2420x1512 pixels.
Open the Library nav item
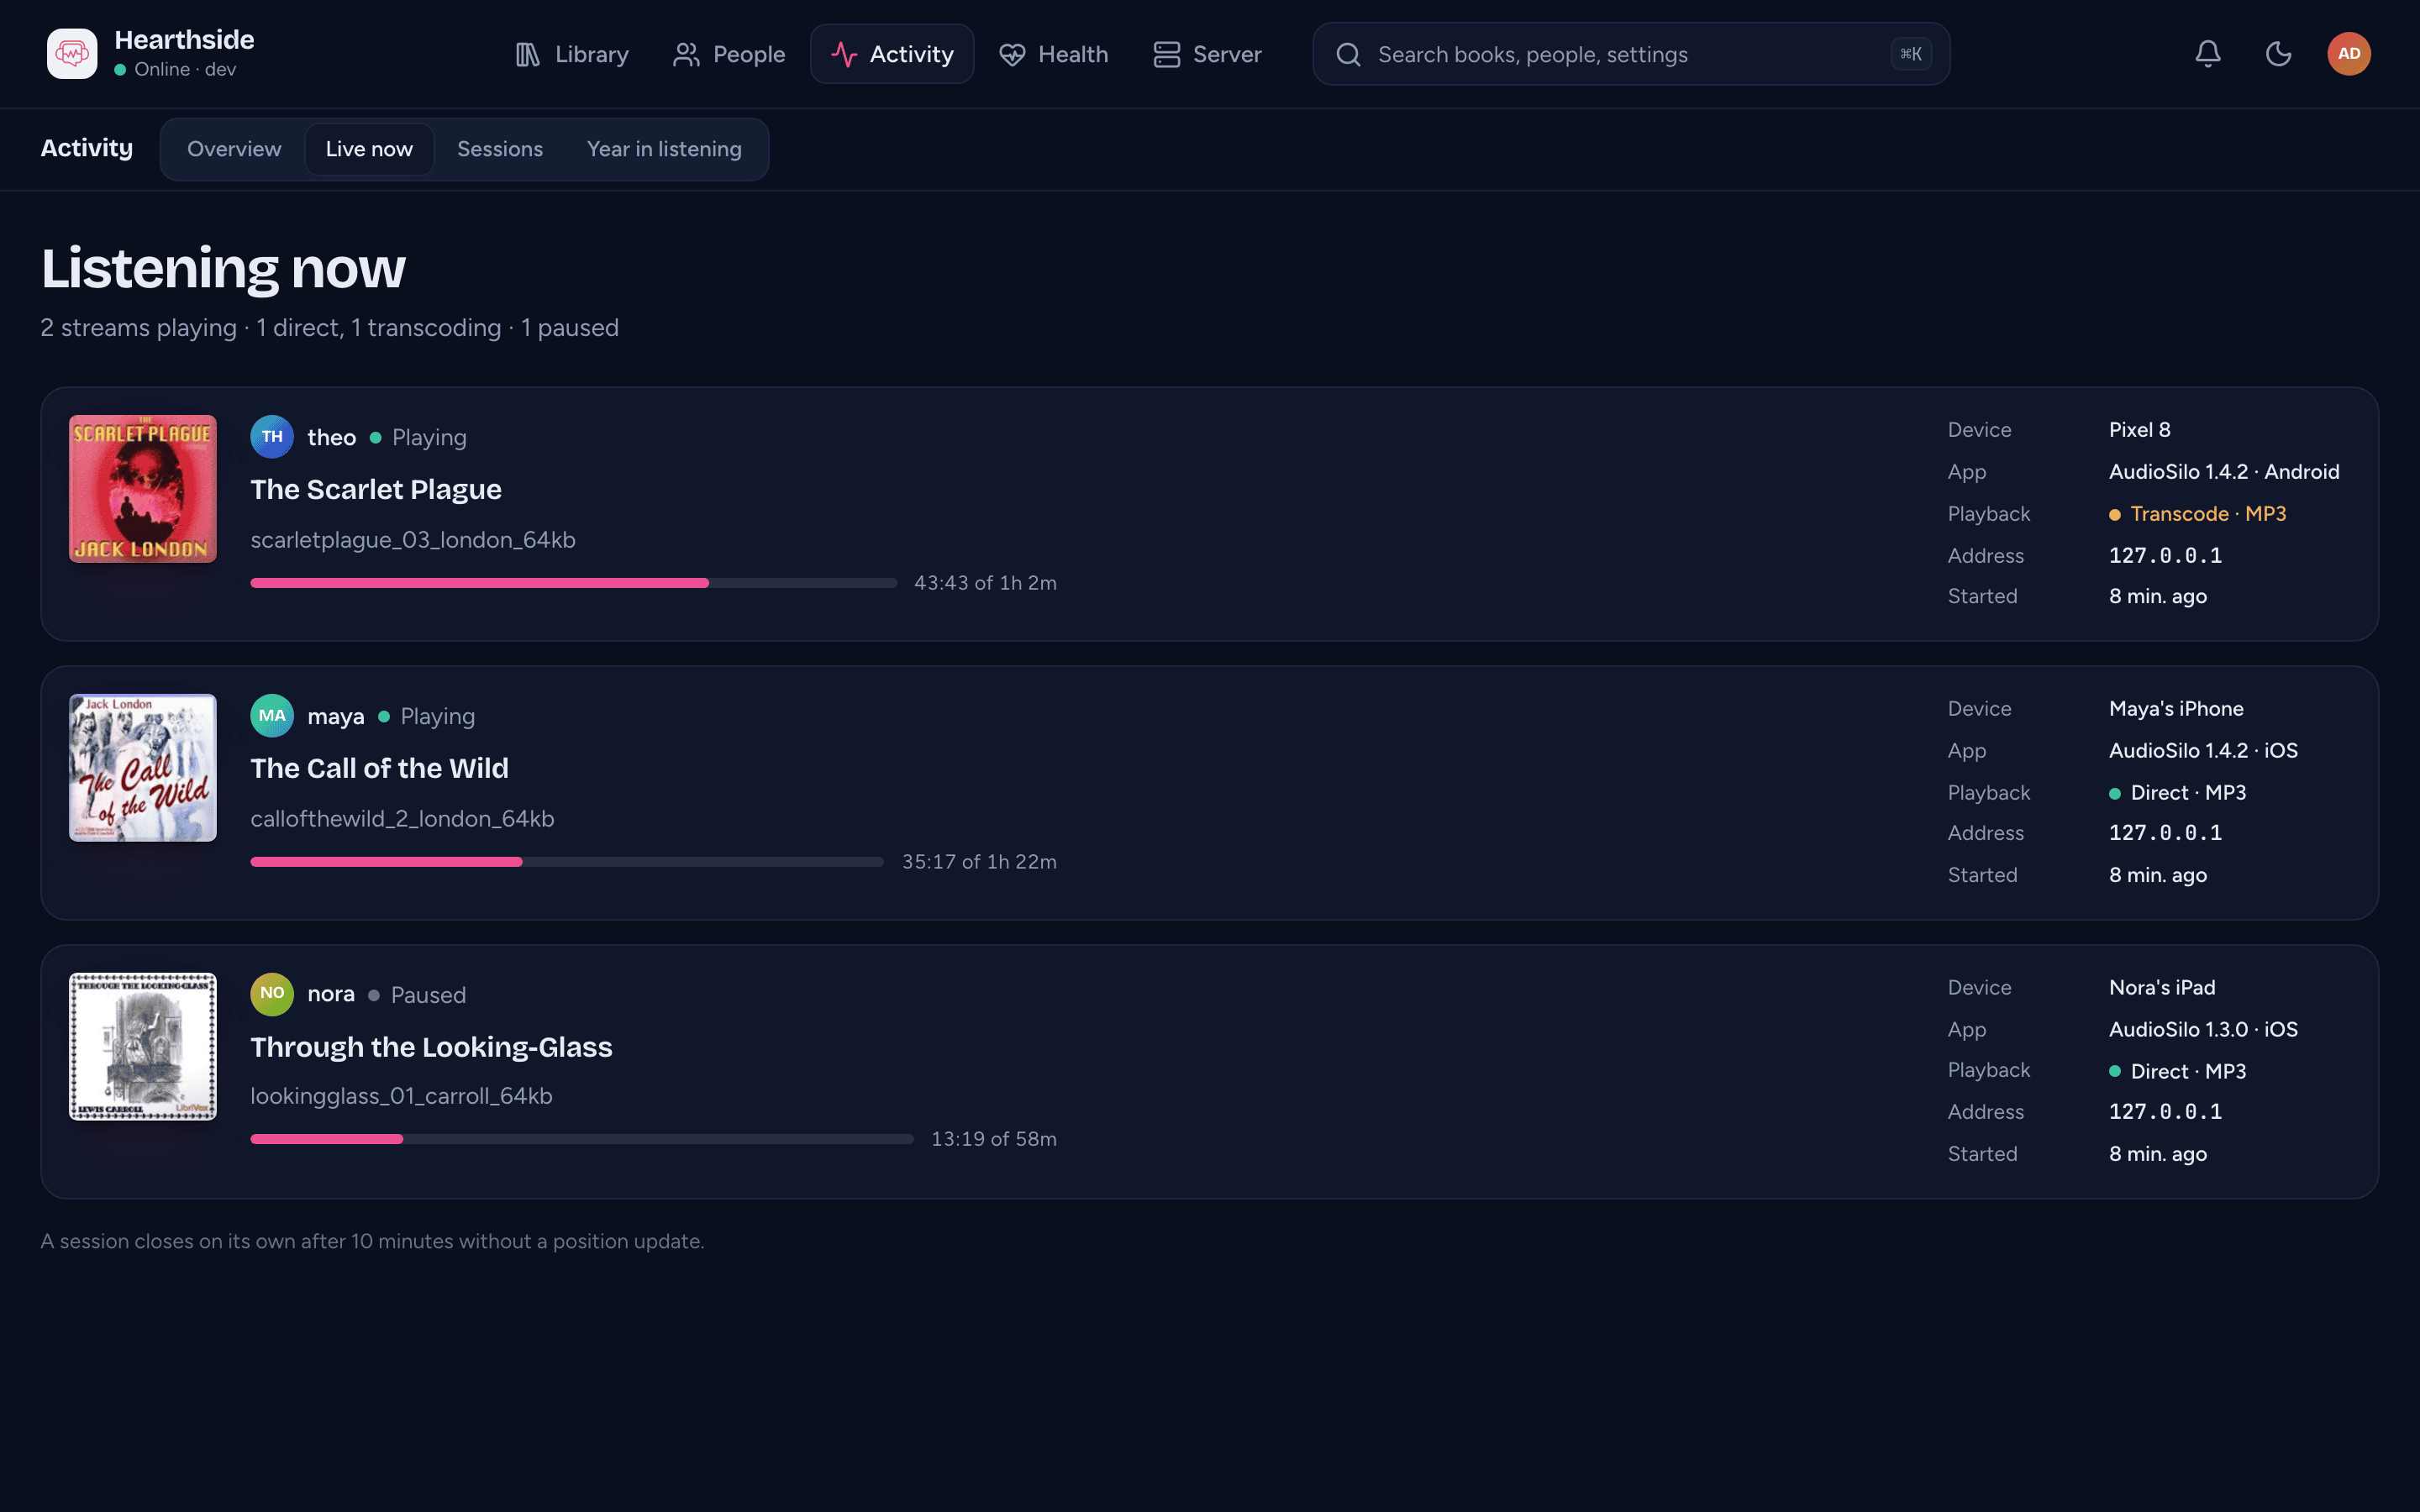[x=572, y=54]
